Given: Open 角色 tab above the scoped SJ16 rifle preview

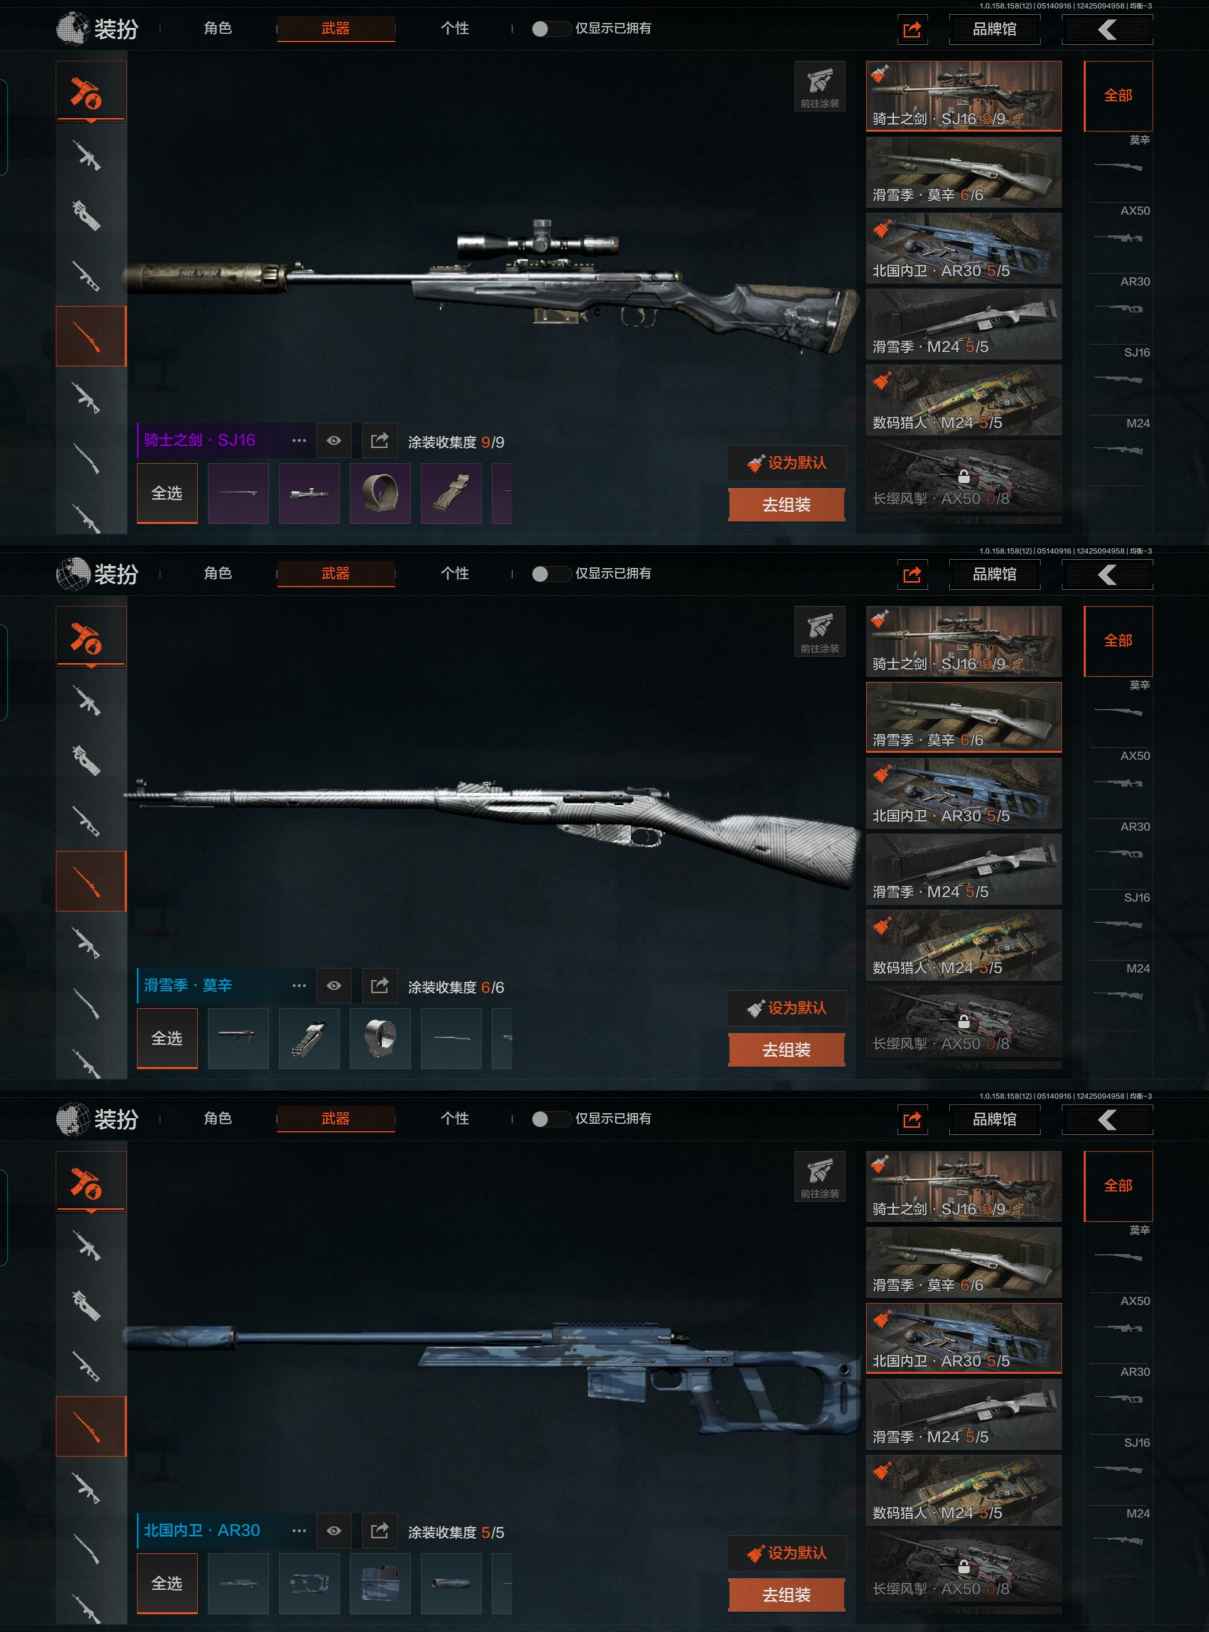Looking at the screenshot, I should coord(218,28).
